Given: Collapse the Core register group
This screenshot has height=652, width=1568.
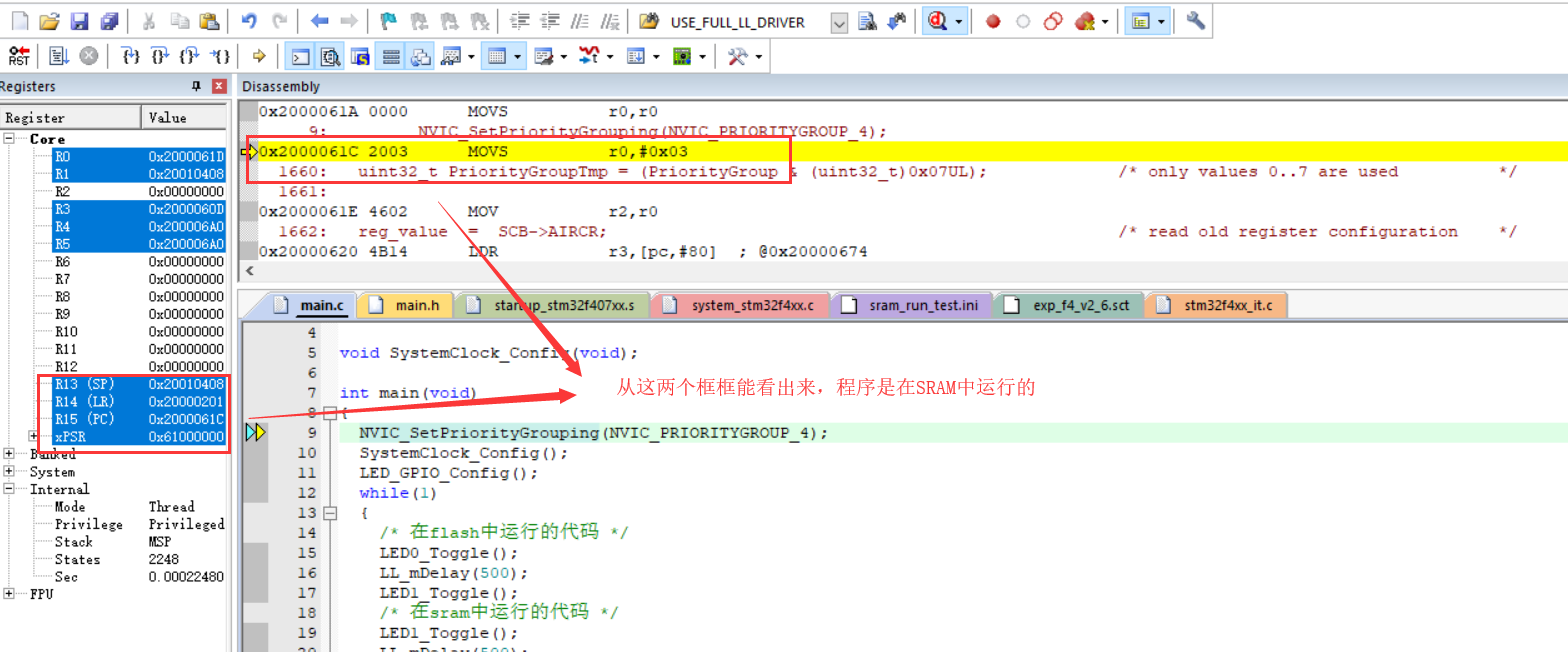Looking at the screenshot, I should [x=9, y=139].
